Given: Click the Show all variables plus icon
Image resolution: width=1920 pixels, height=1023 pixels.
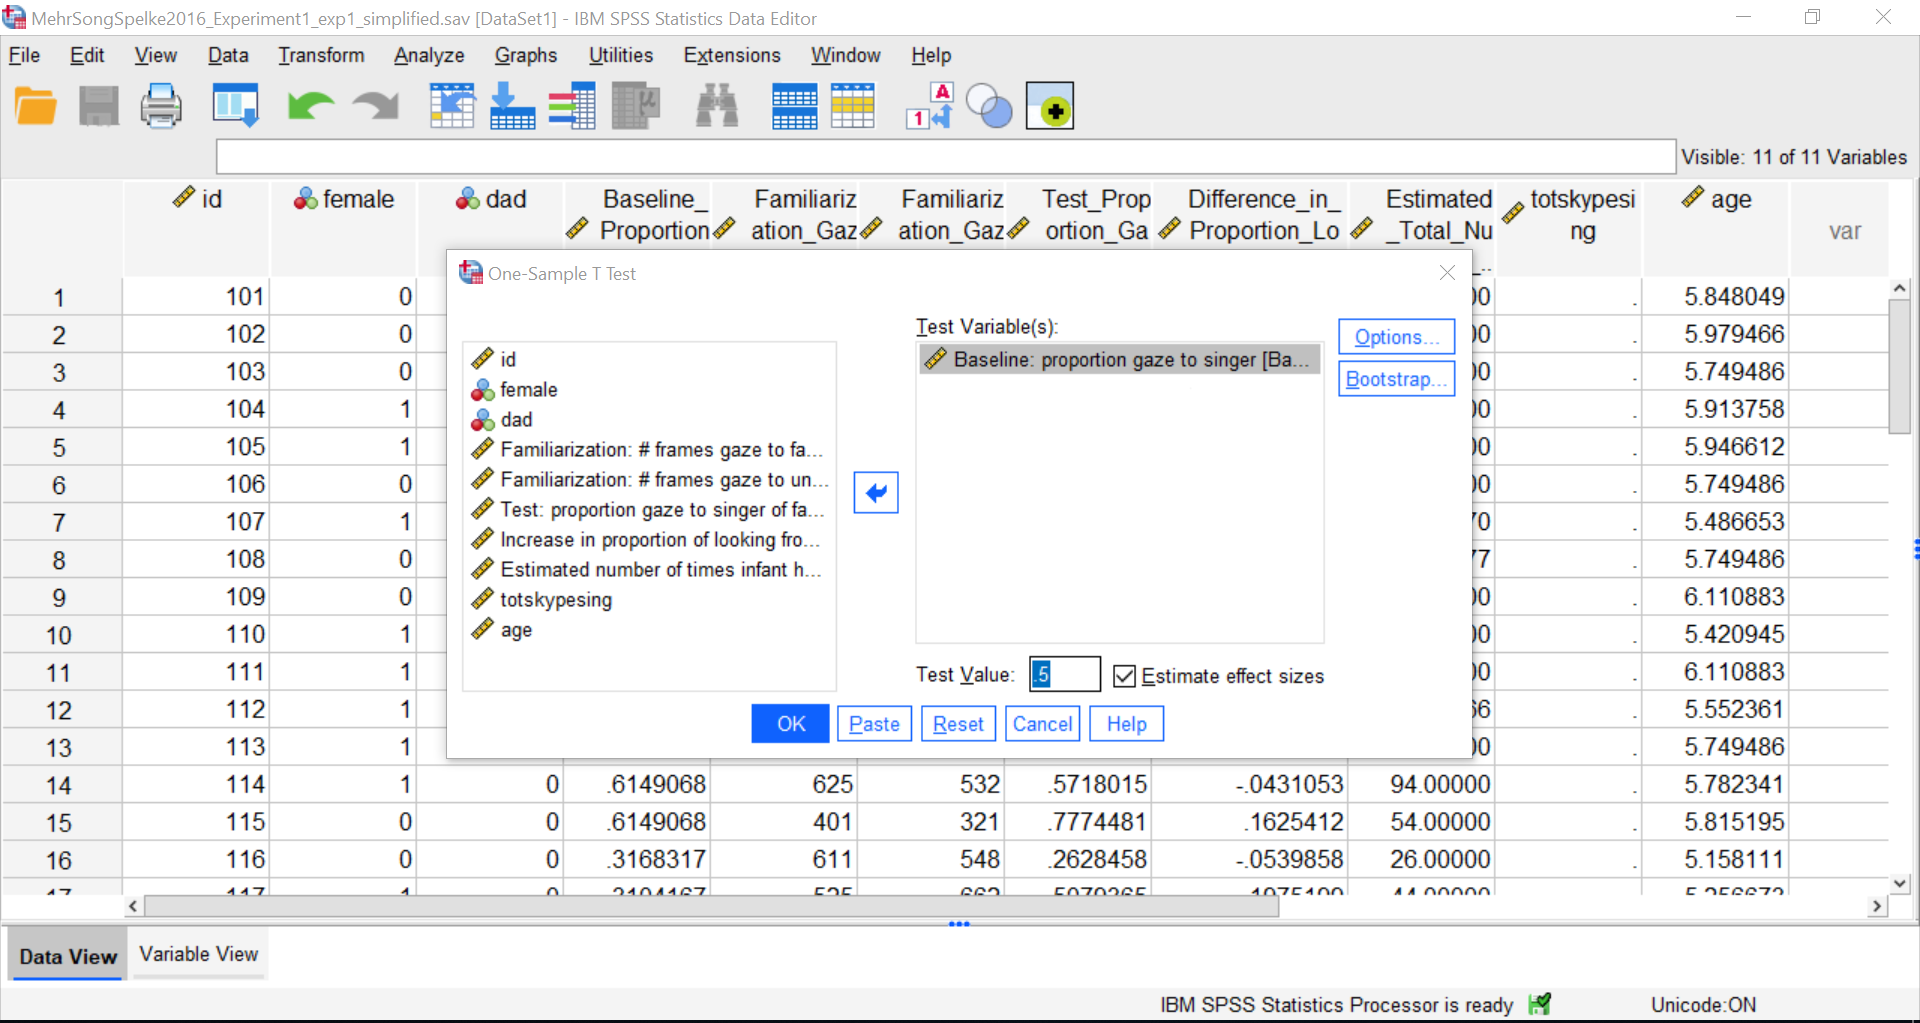Looking at the screenshot, I should [1050, 106].
